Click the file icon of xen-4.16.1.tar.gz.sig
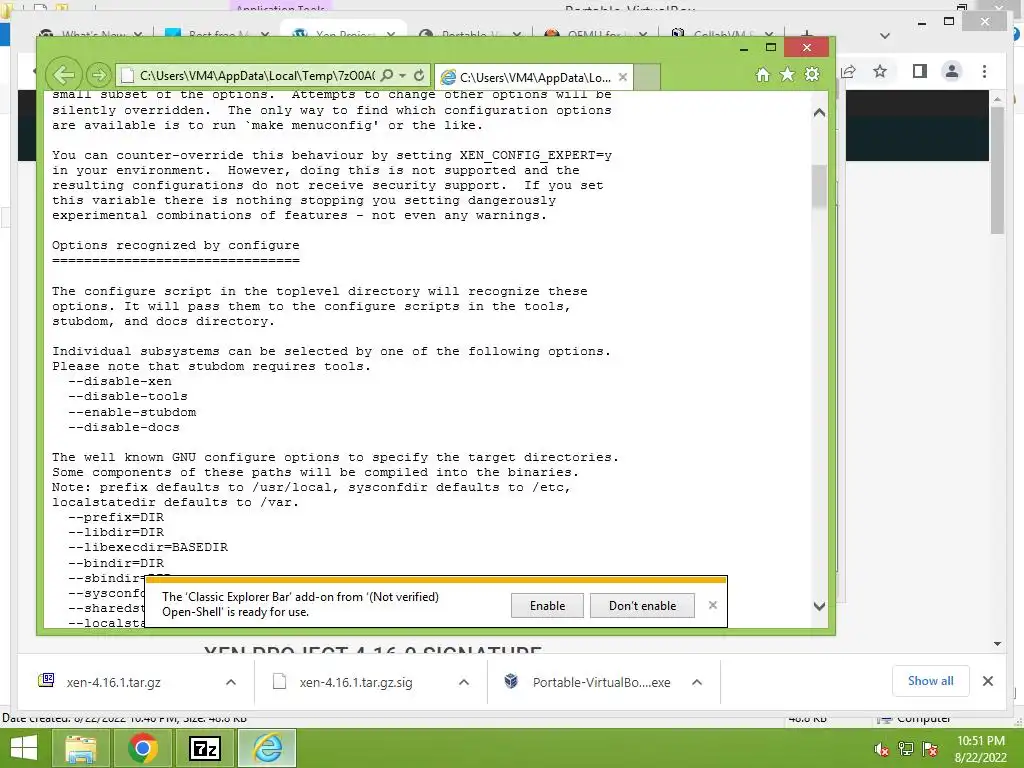Viewport: 1024px width, 768px height. pos(280,682)
